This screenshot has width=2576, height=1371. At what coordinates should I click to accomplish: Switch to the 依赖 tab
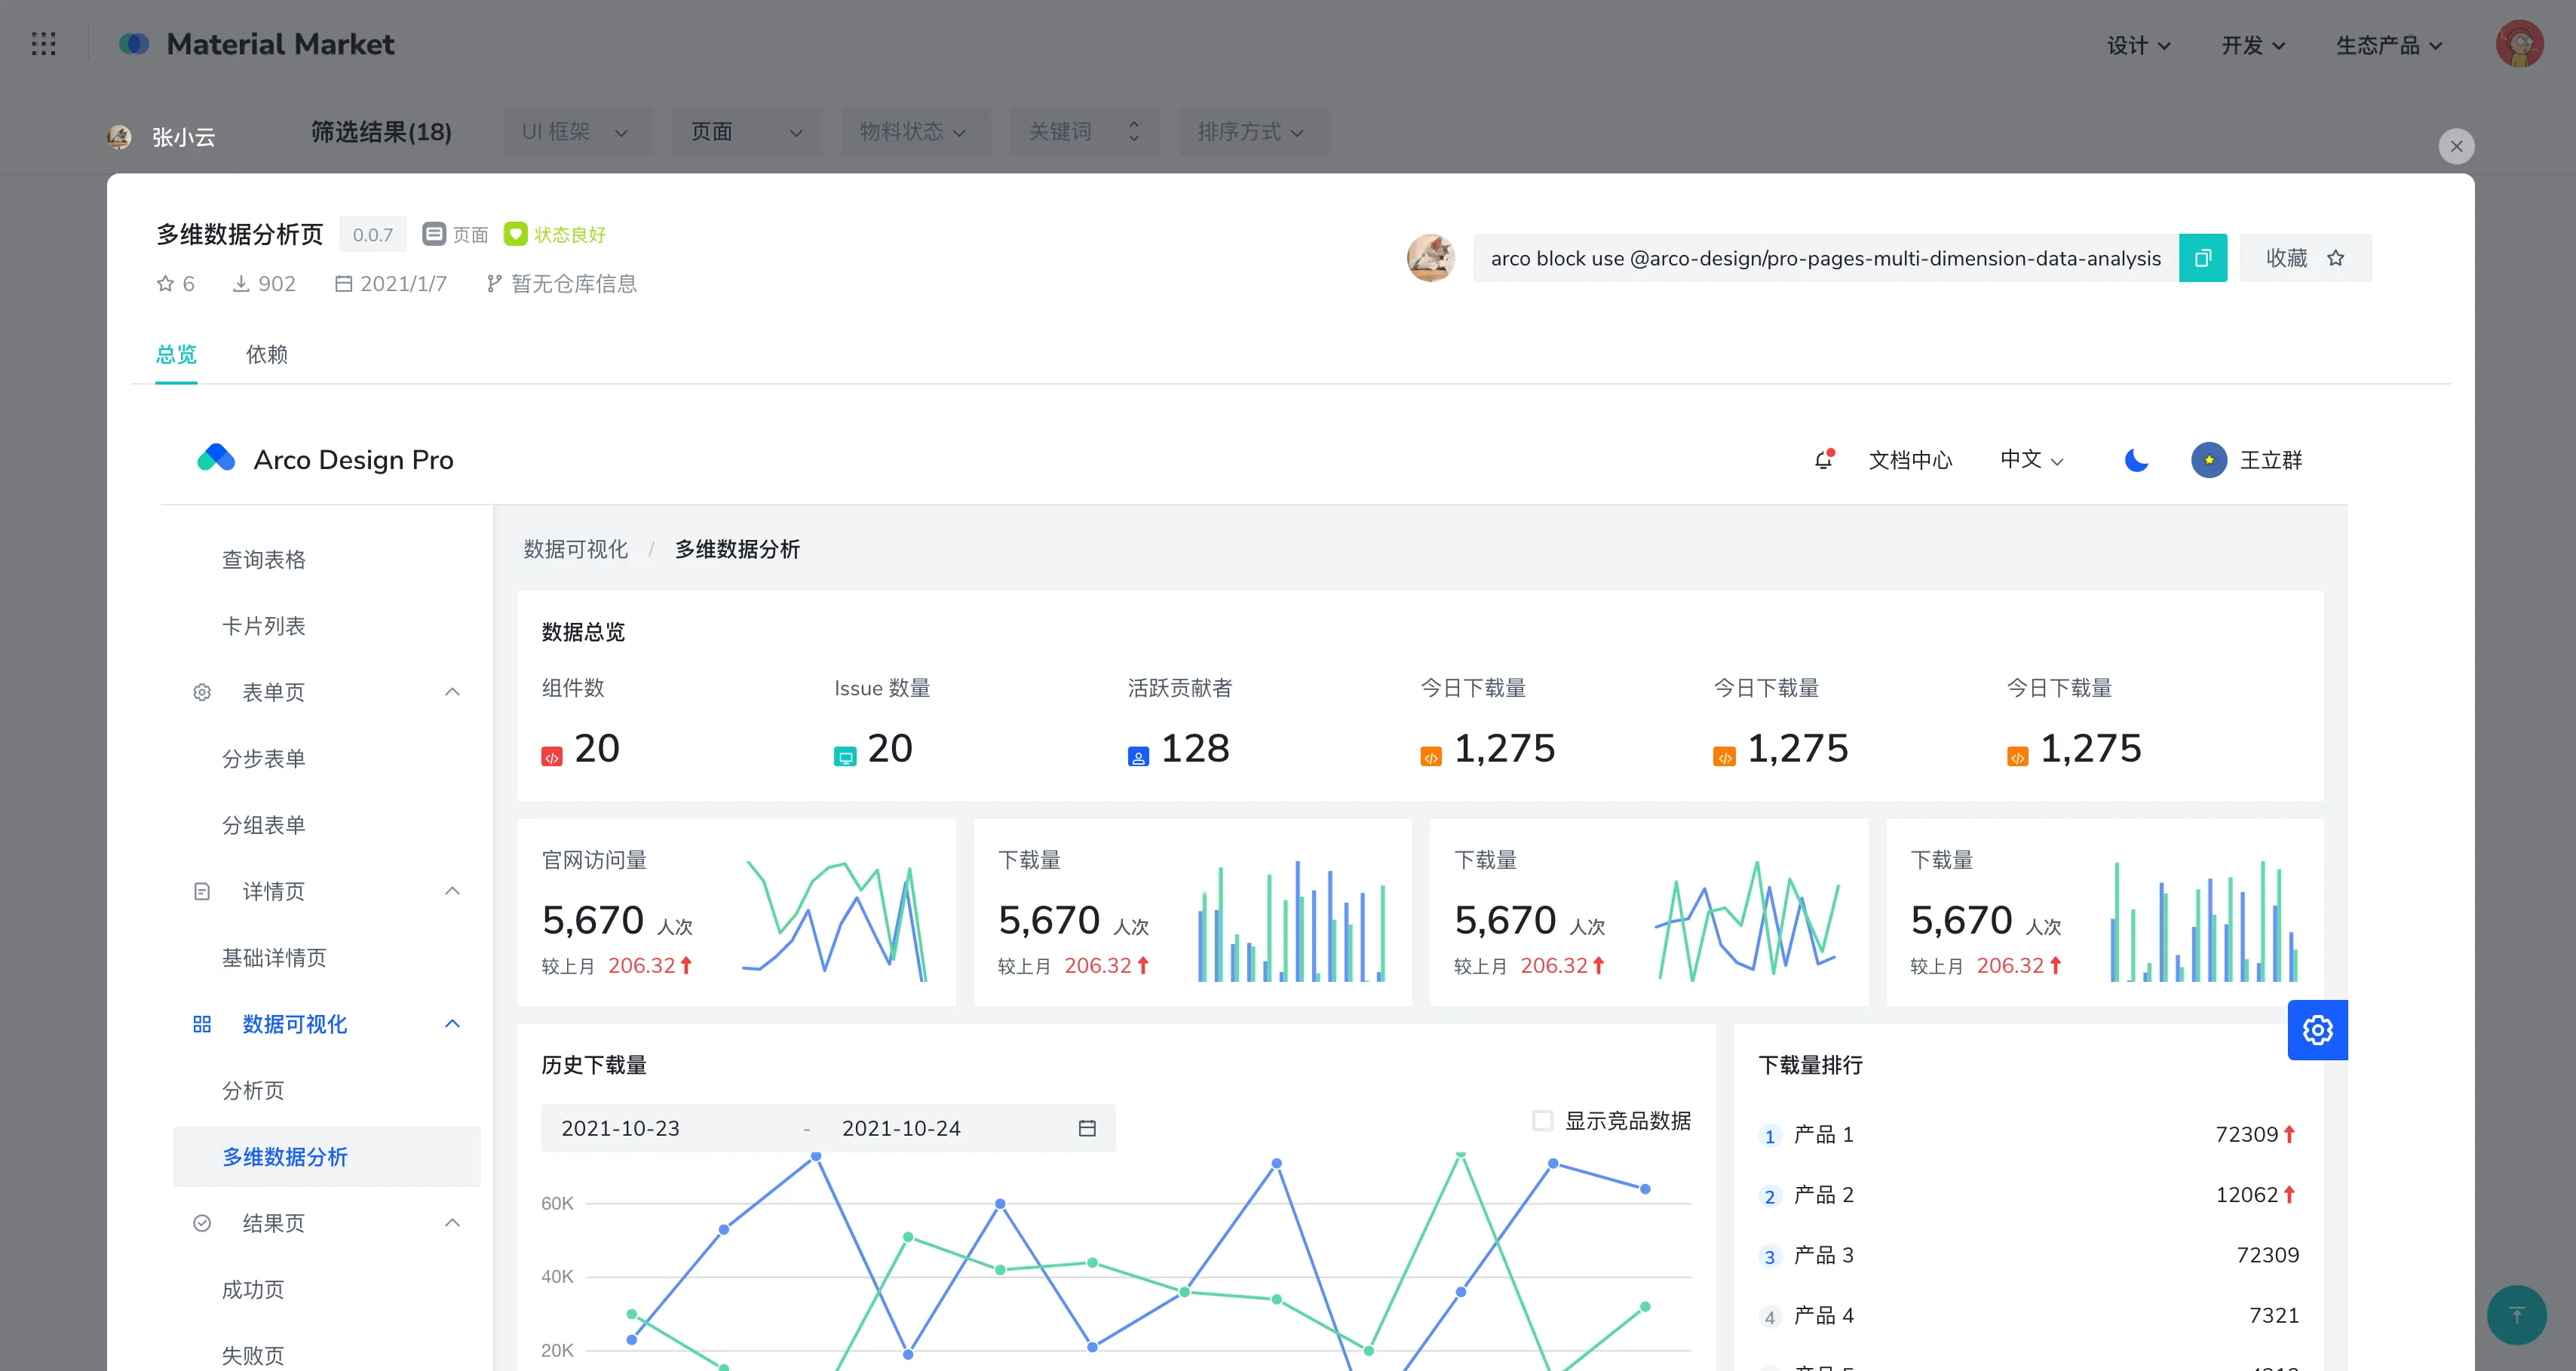click(267, 354)
